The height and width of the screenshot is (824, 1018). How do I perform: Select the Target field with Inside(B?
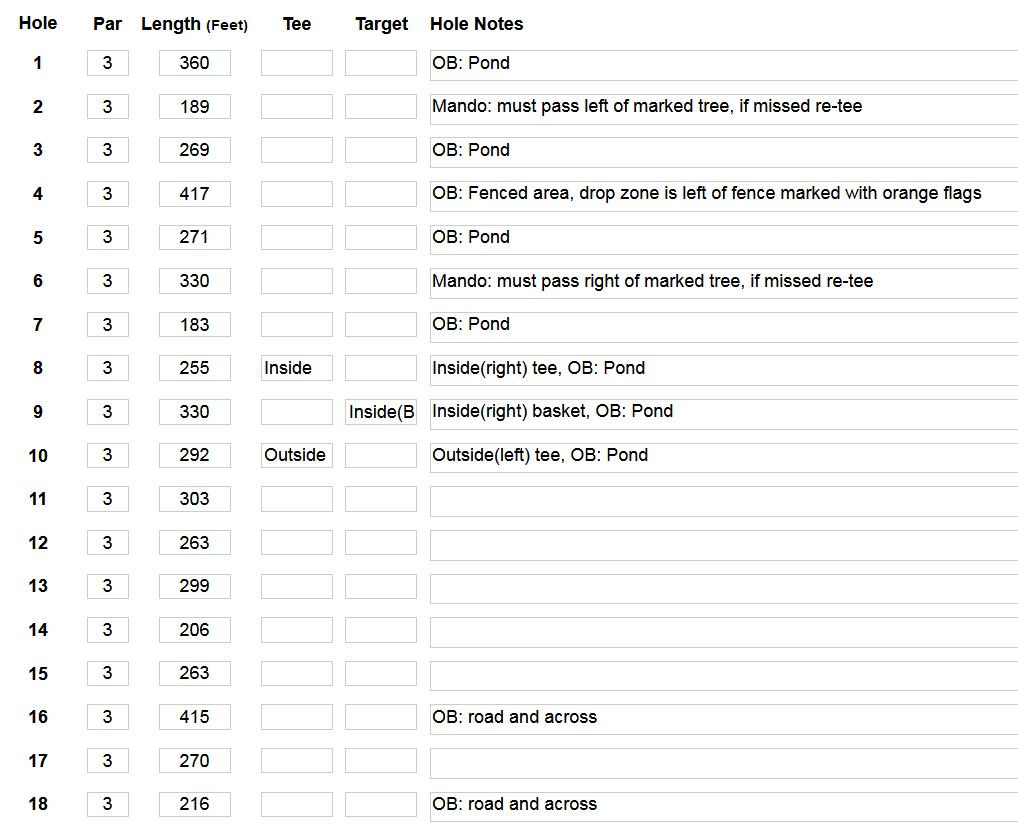point(380,412)
